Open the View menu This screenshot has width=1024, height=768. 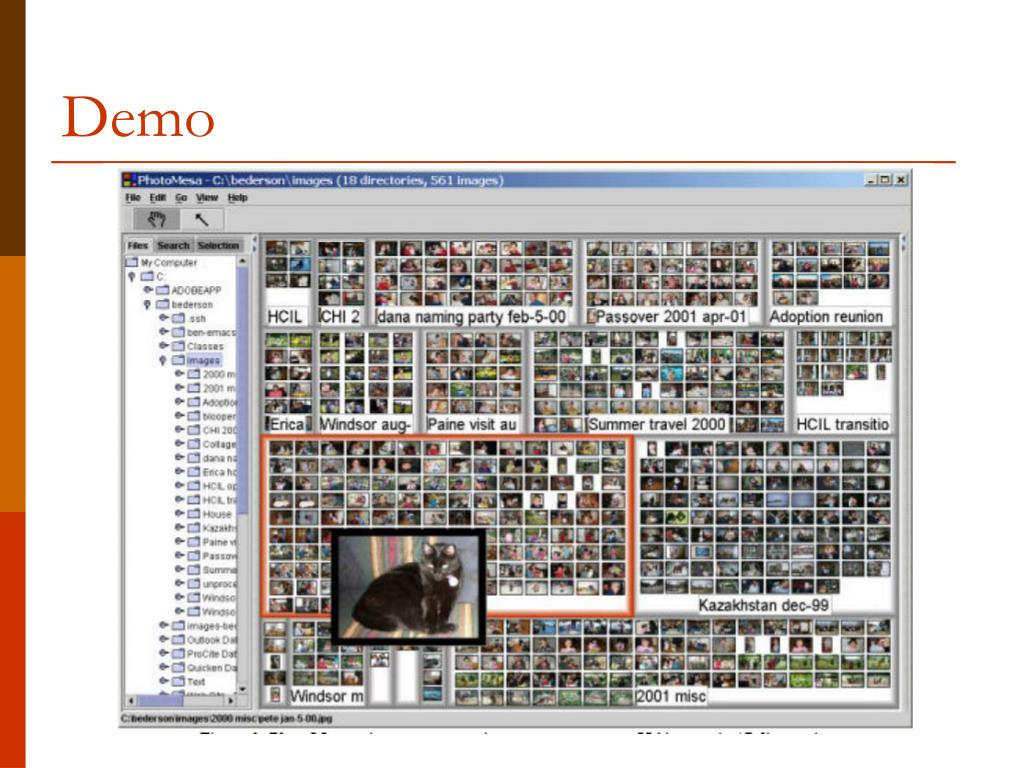207,197
